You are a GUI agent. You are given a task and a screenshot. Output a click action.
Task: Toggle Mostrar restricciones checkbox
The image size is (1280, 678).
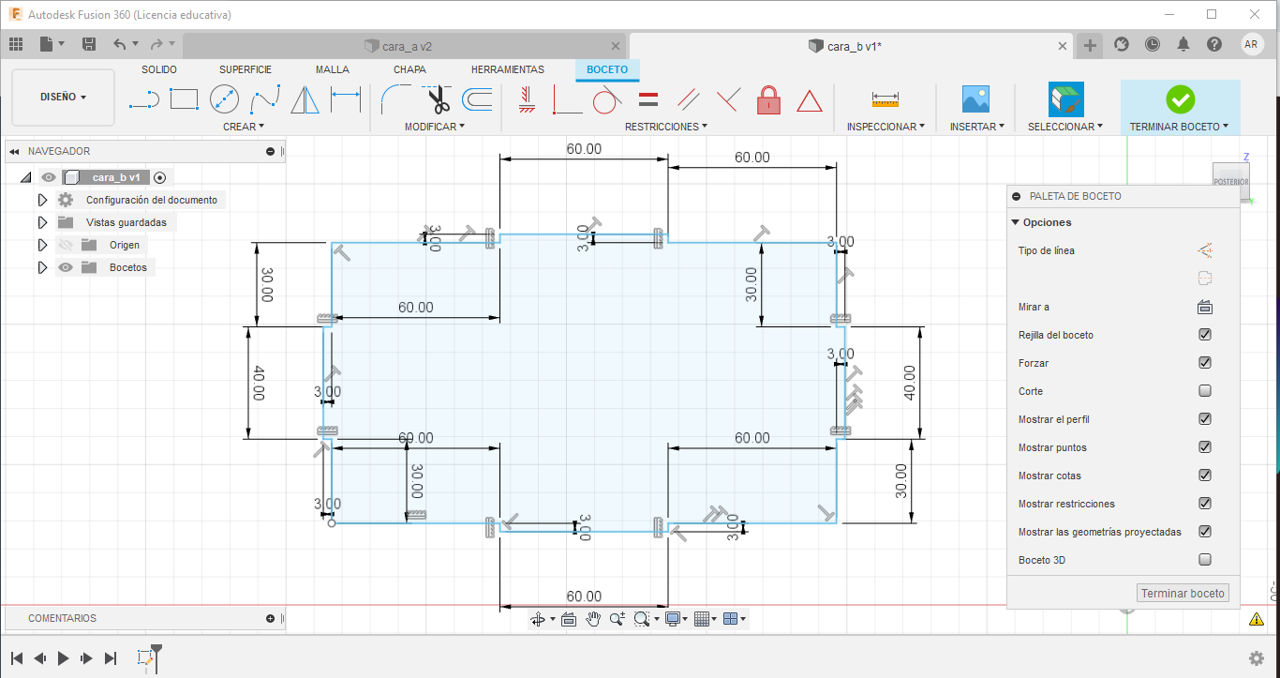click(1205, 503)
